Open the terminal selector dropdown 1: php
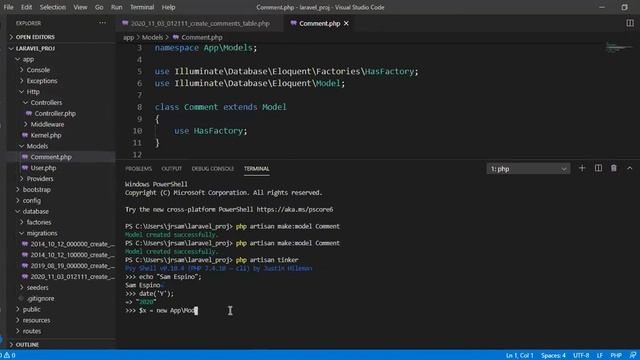The width and height of the screenshot is (640, 360). pyautogui.click(x=528, y=169)
